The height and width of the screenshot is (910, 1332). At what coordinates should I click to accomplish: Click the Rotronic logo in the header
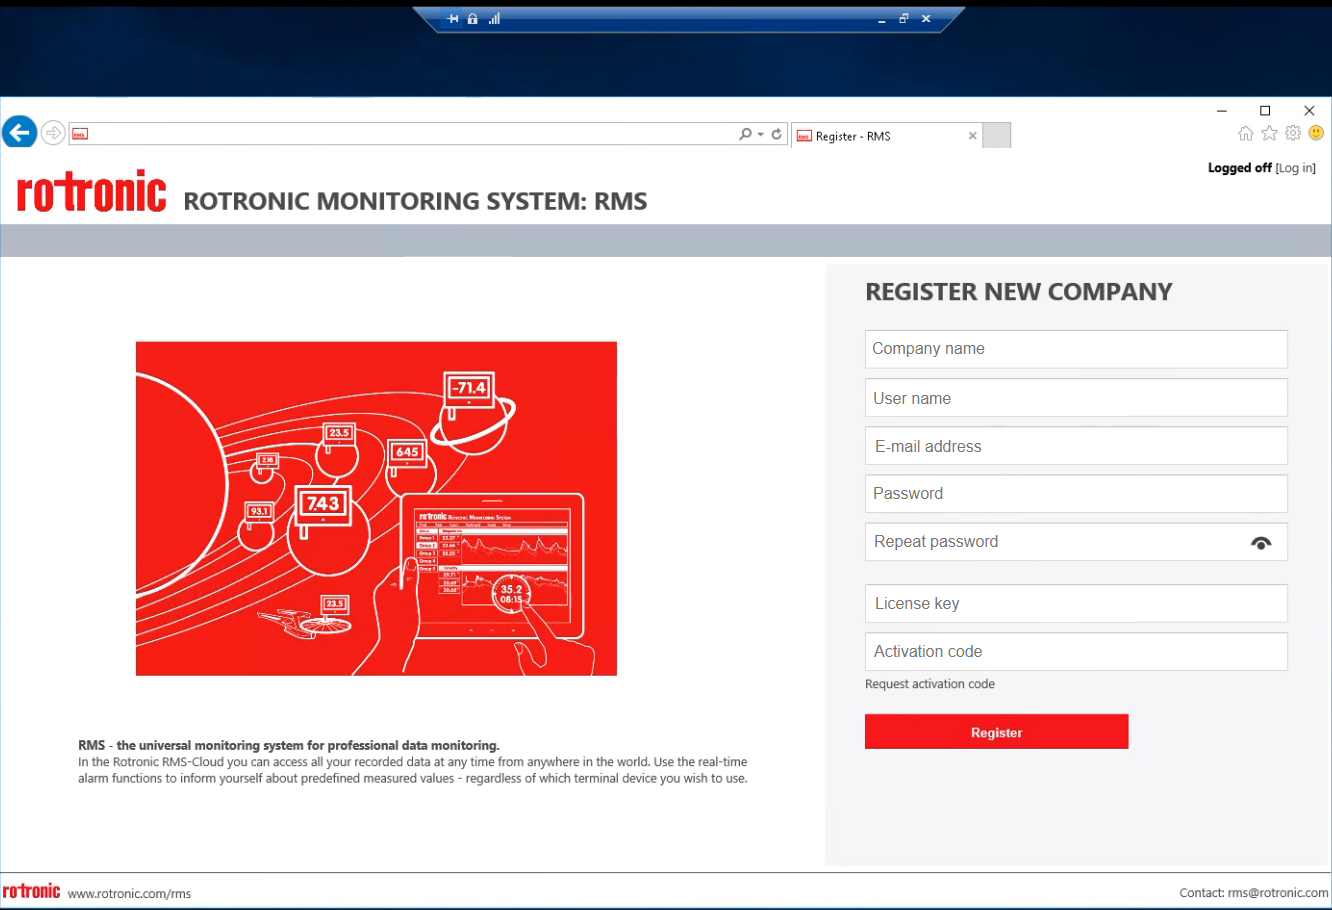point(92,191)
